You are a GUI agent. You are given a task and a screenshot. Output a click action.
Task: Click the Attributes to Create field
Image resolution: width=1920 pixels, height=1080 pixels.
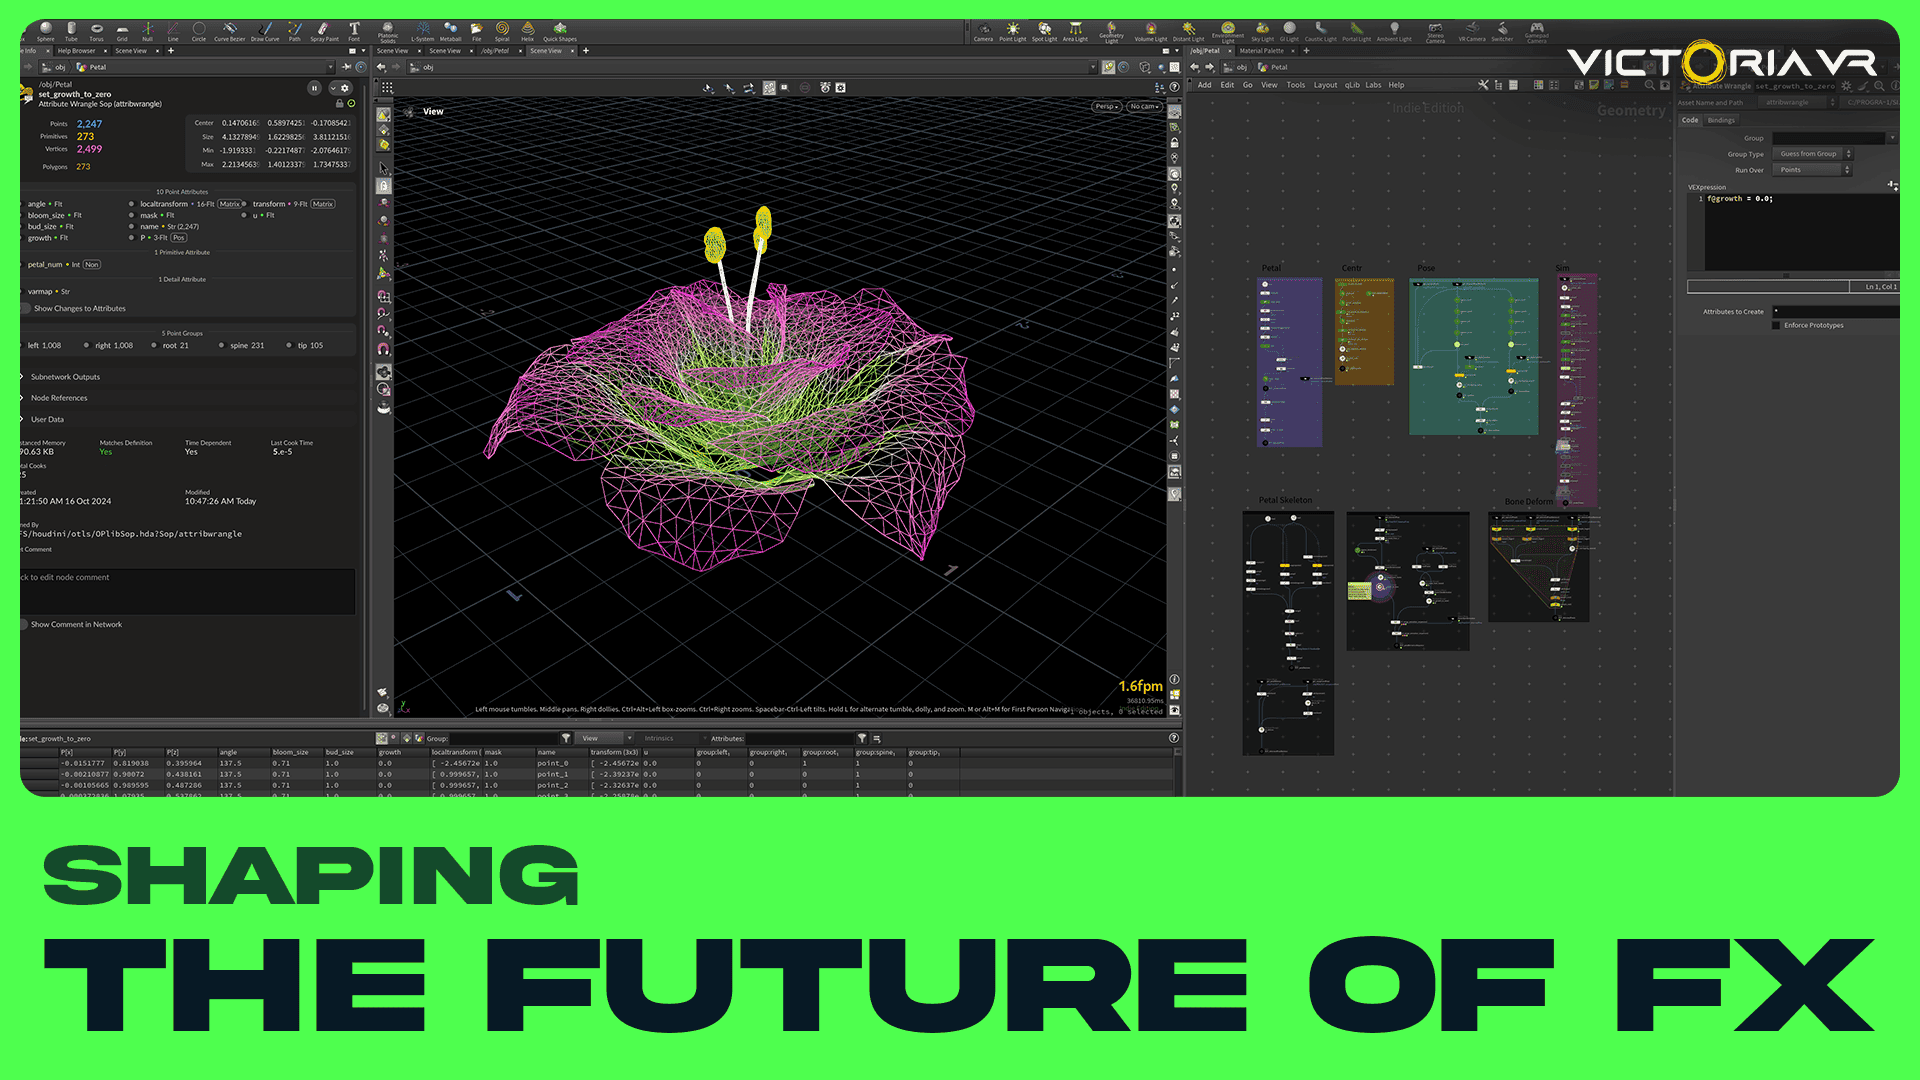click(x=1835, y=311)
